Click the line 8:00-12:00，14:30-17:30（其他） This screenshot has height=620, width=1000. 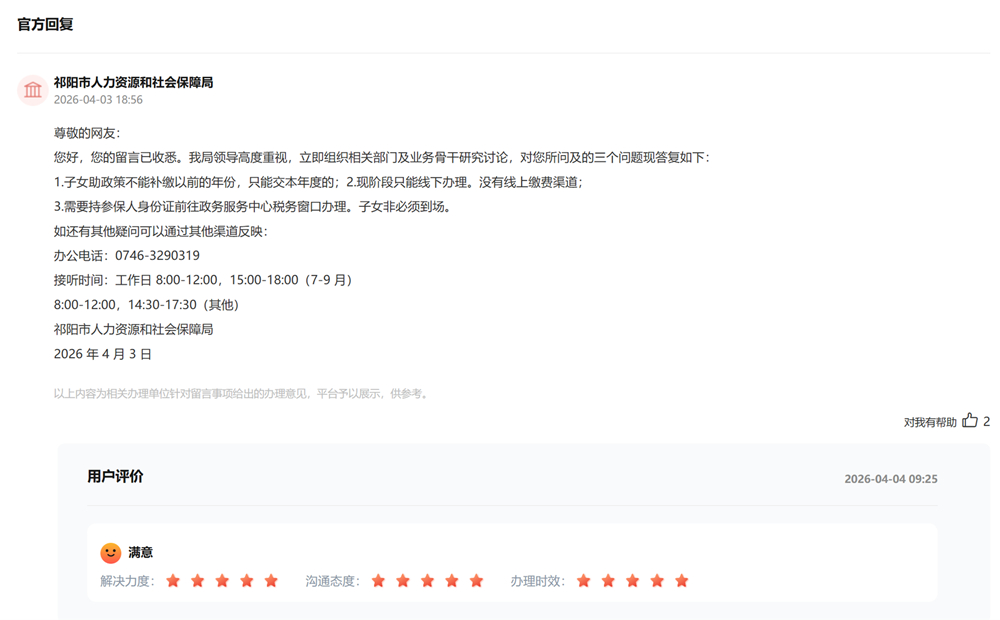pos(146,305)
